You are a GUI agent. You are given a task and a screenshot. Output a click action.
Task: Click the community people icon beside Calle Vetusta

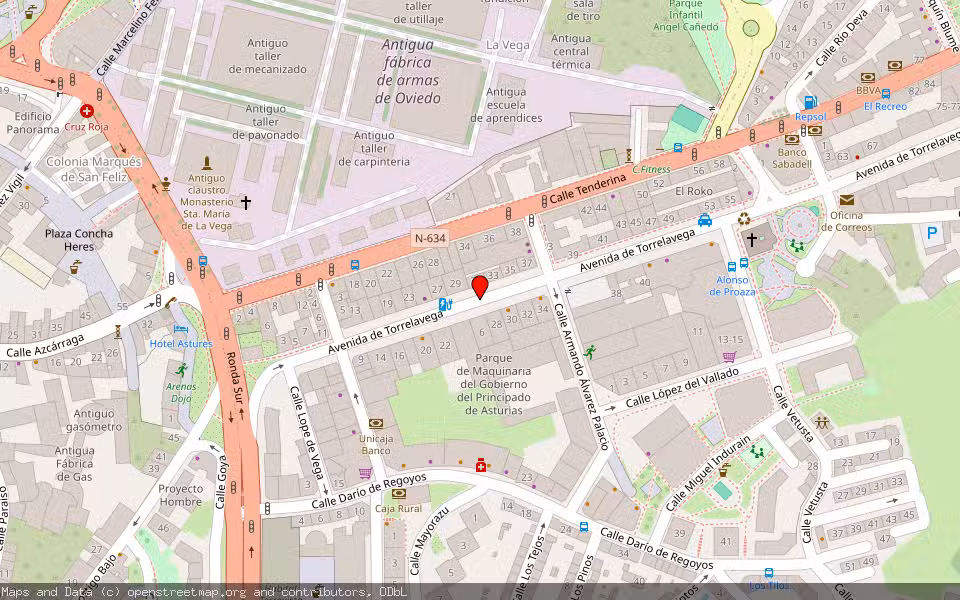pyautogui.click(x=822, y=422)
